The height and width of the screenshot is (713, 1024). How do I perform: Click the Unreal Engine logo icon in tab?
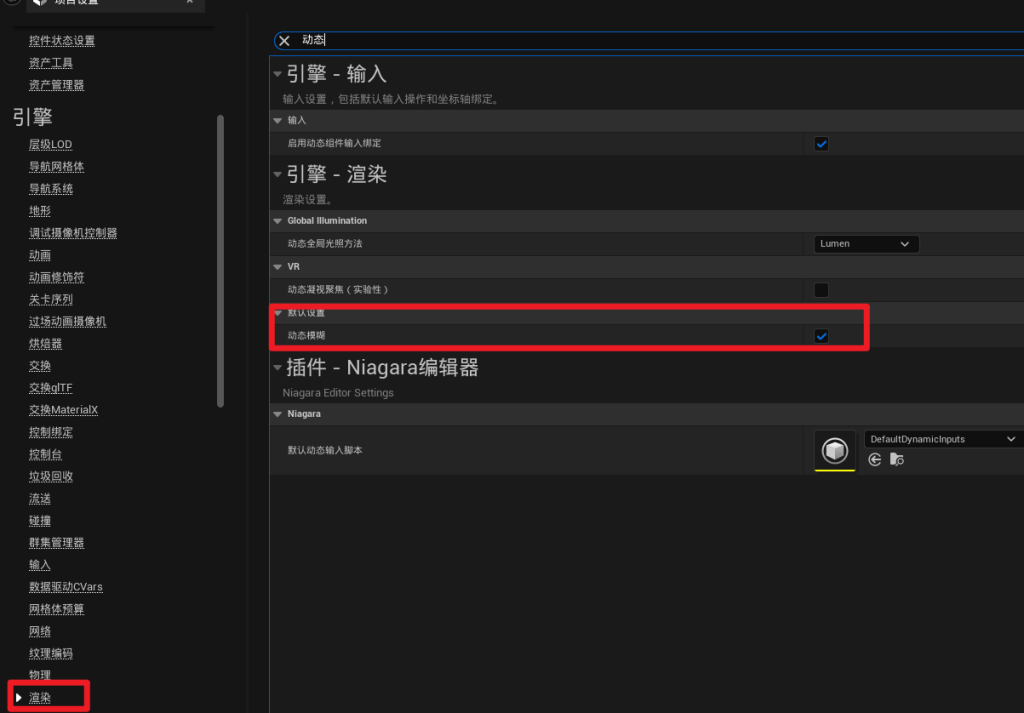tap(40, 3)
